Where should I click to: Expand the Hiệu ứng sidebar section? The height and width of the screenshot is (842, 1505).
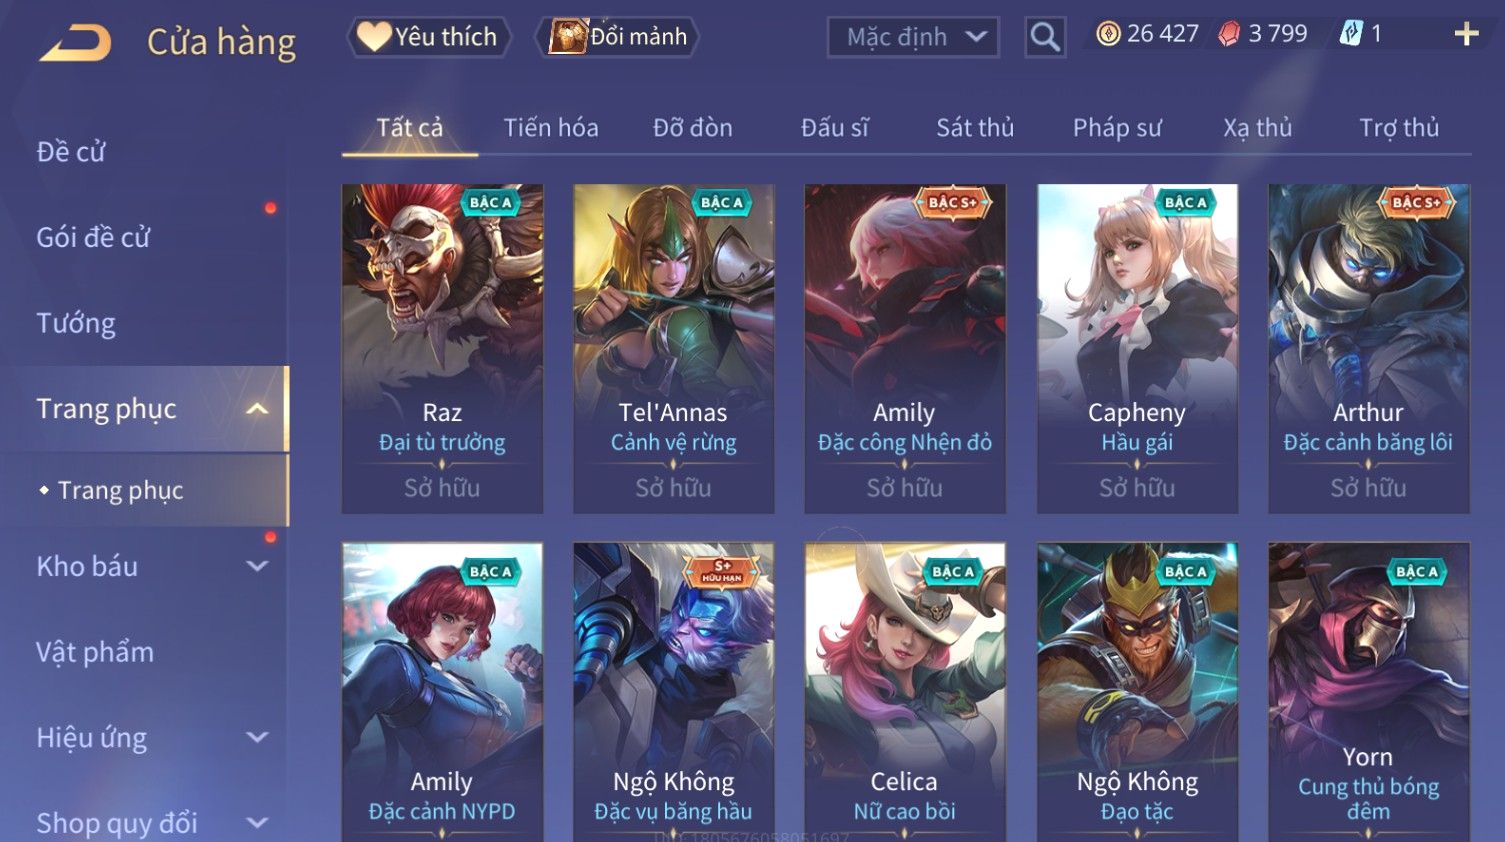(x=257, y=738)
